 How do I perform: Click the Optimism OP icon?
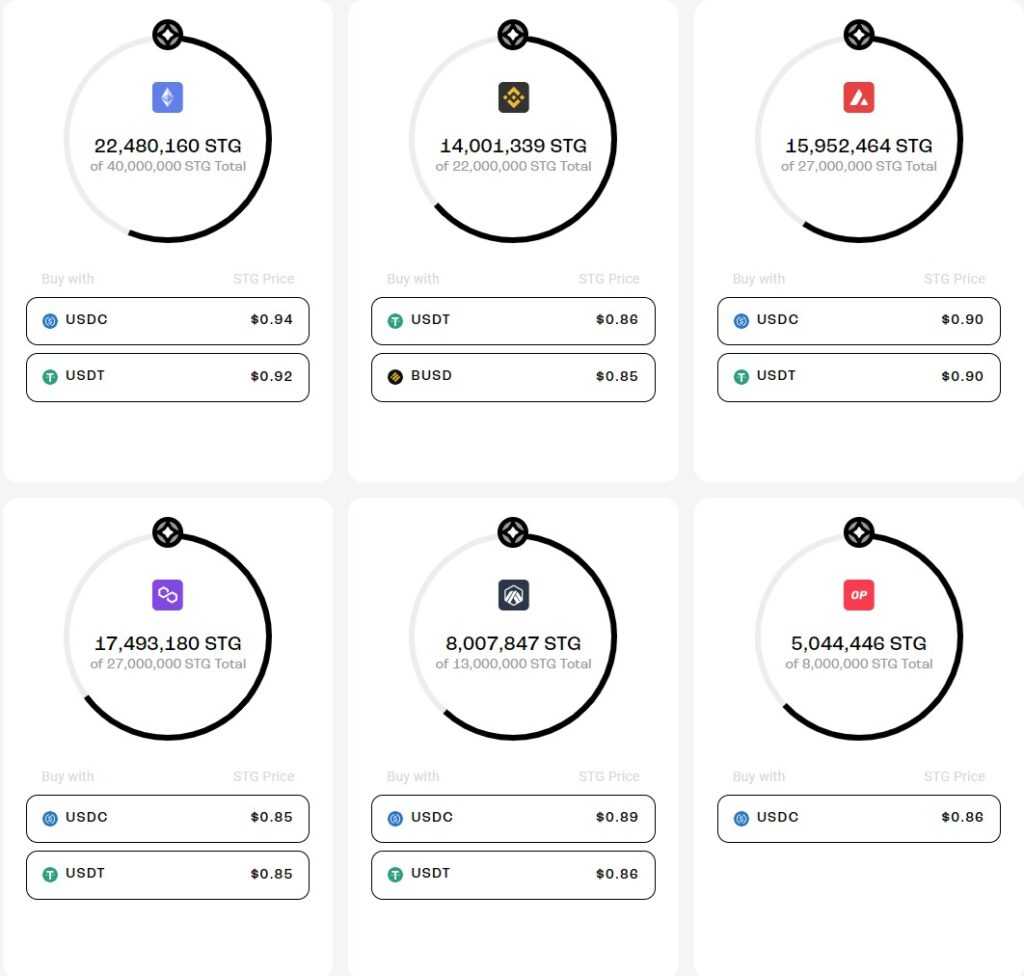point(859,595)
